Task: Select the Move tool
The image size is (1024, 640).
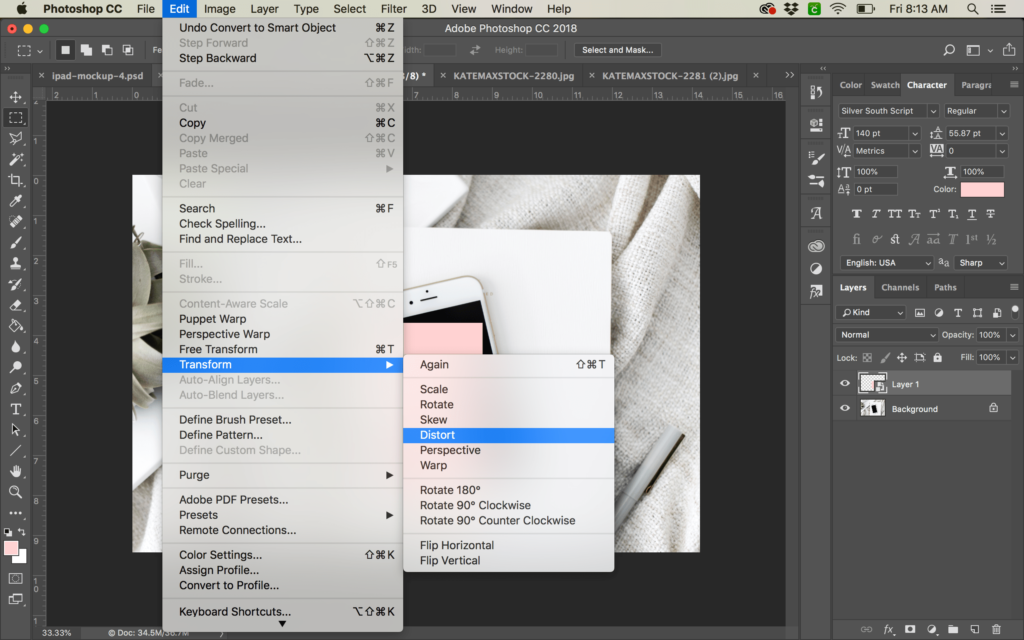Action: [16, 97]
